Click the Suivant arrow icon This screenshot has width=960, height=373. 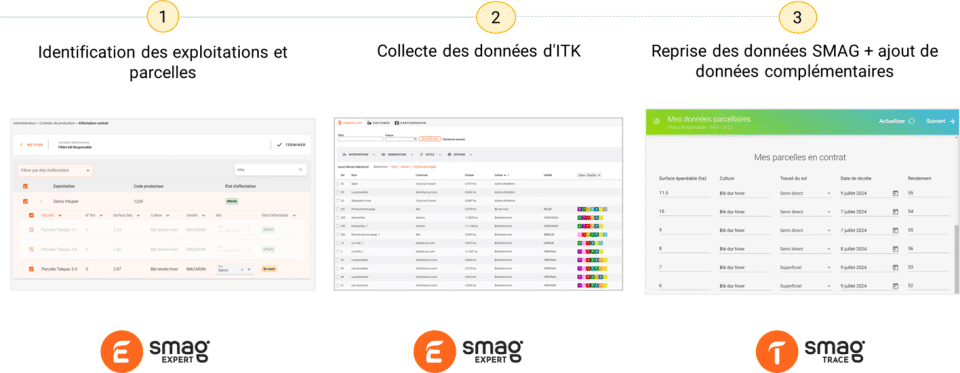951,121
